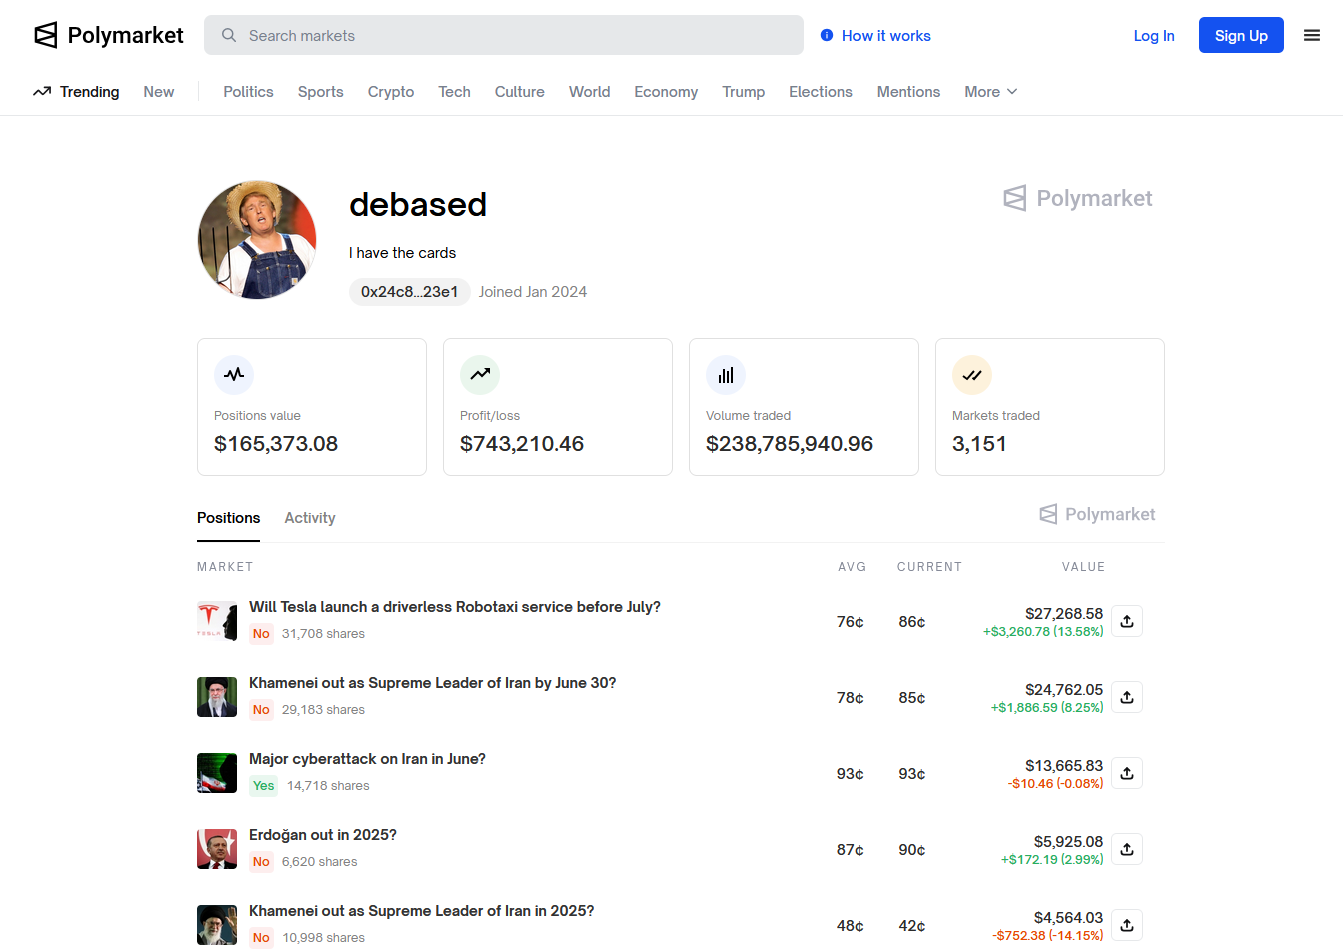The height and width of the screenshot is (949, 1343).
Task: Click the MARKET column header
Action: [225, 567]
